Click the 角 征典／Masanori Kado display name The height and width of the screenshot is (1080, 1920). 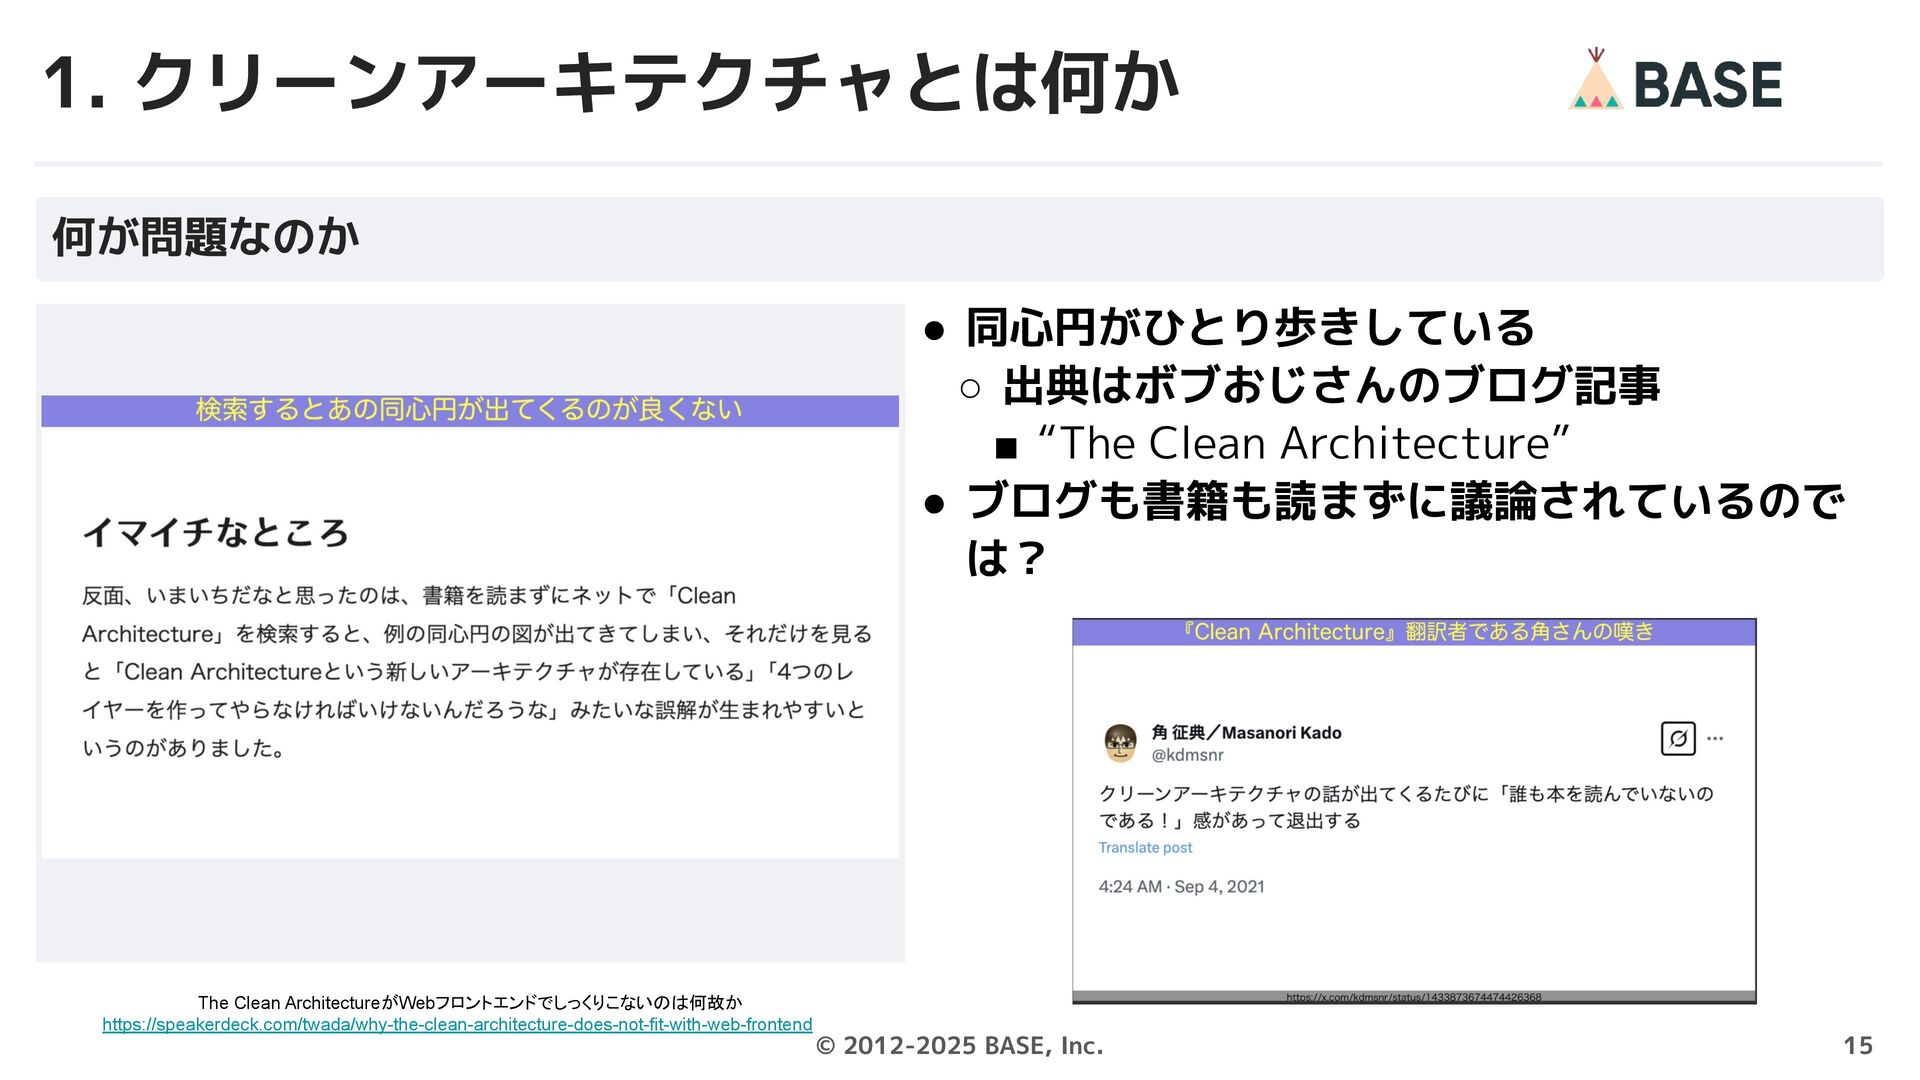click(1246, 732)
